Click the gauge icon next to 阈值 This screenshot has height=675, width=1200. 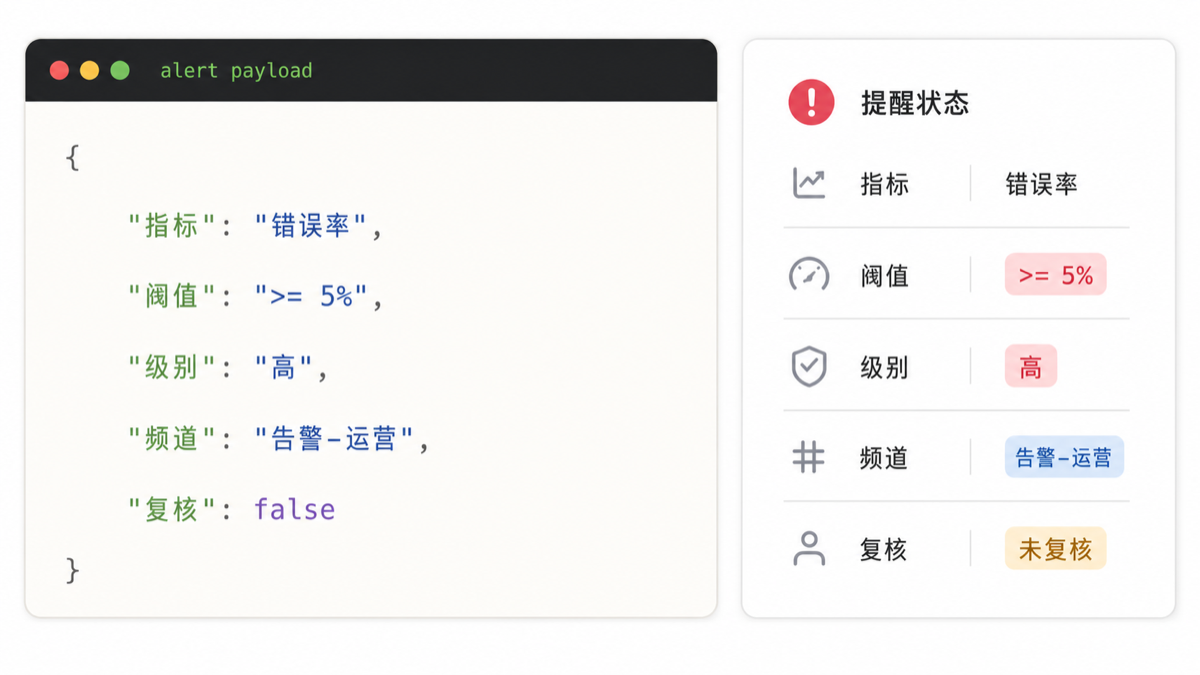coord(809,275)
